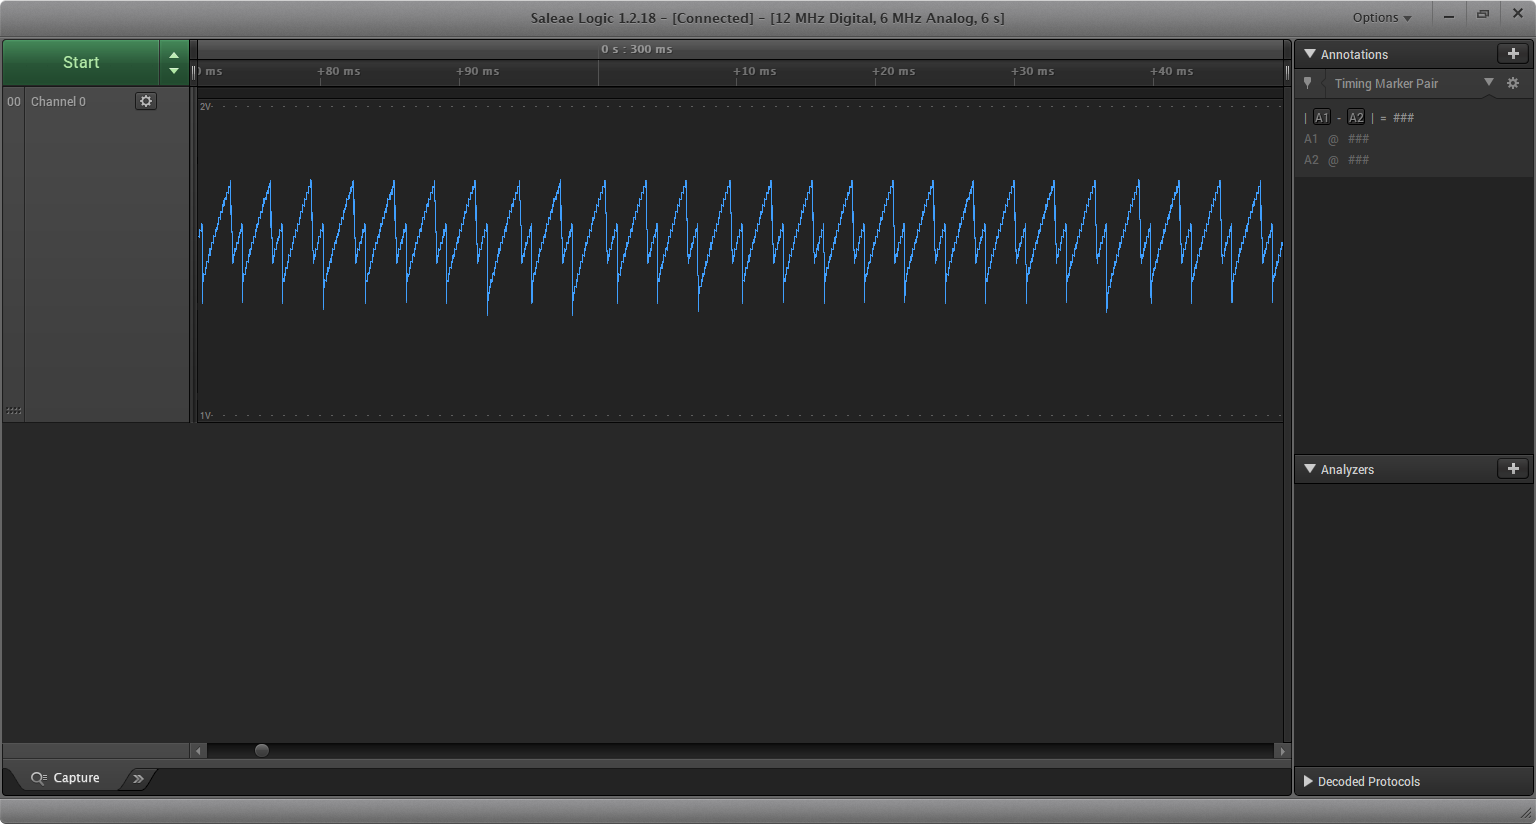The width and height of the screenshot is (1536, 824).
Task: Place the A1 timing marker
Action: (x=1321, y=118)
